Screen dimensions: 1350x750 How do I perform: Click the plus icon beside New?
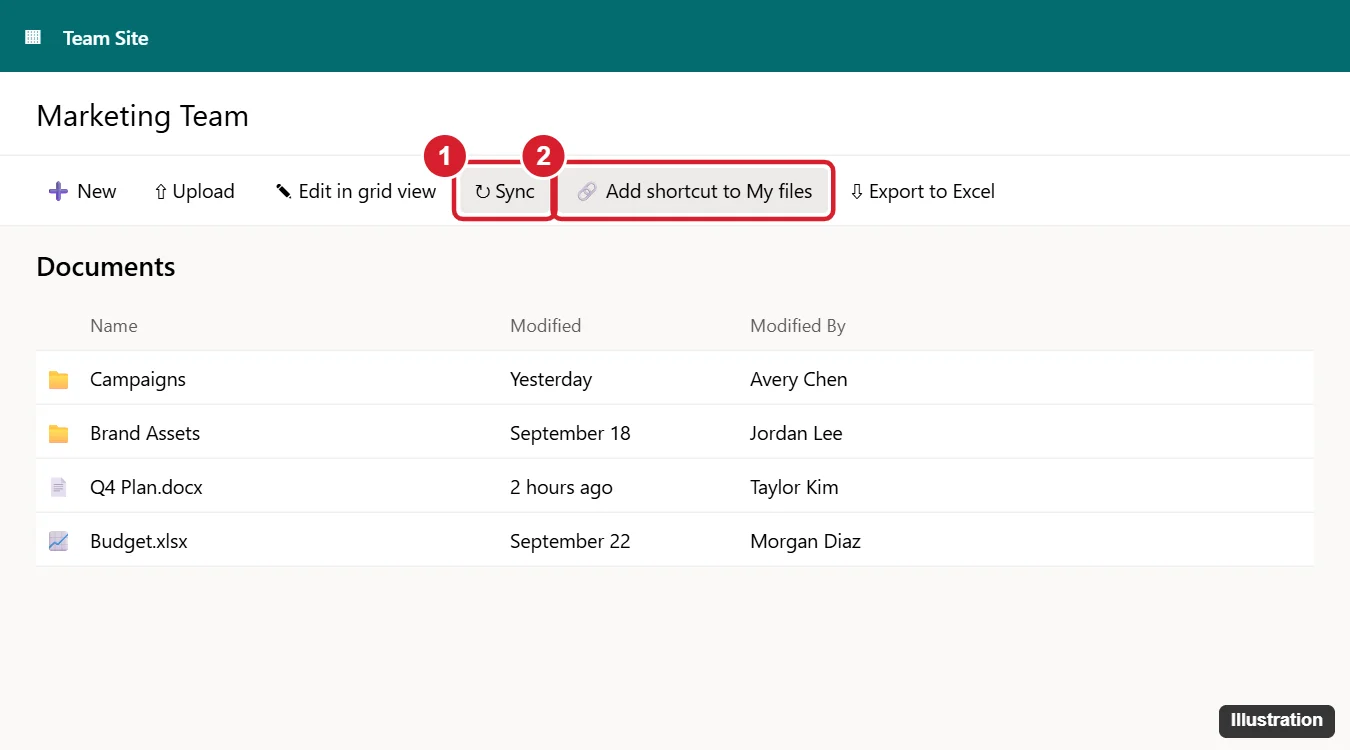click(x=58, y=191)
